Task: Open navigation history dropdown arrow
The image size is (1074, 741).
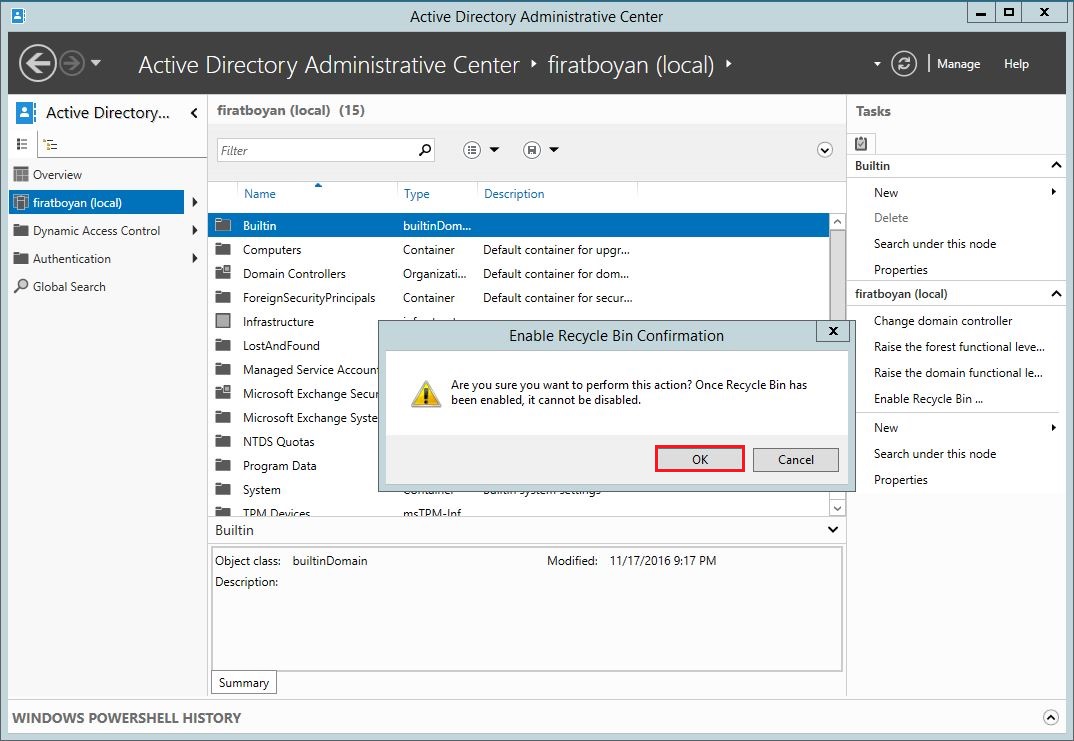Action: pos(96,63)
